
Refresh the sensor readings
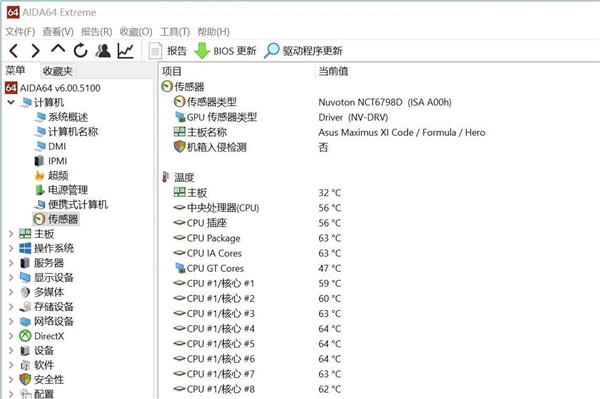pos(80,50)
